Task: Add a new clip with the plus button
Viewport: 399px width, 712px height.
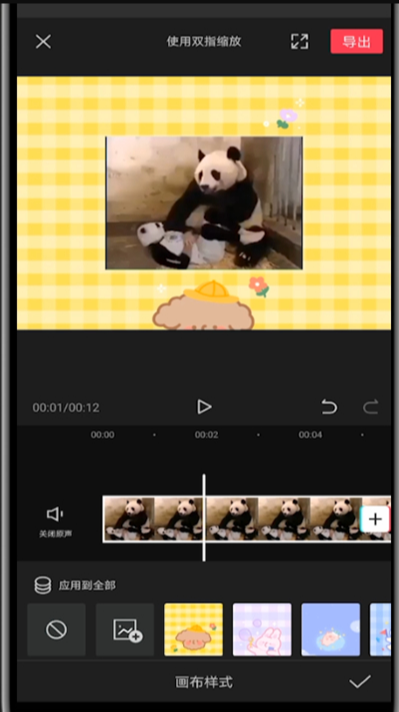Action: tap(375, 519)
